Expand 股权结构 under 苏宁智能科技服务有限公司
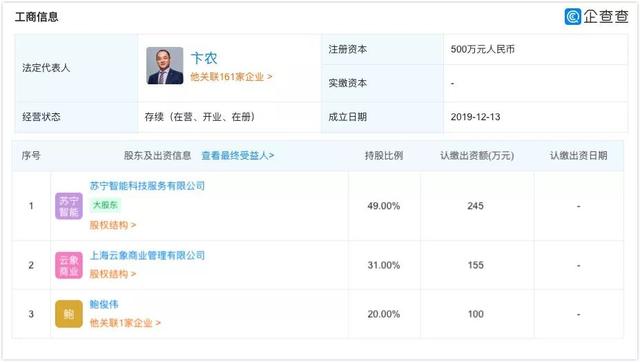This screenshot has width=640, height=362. (113, 225)
